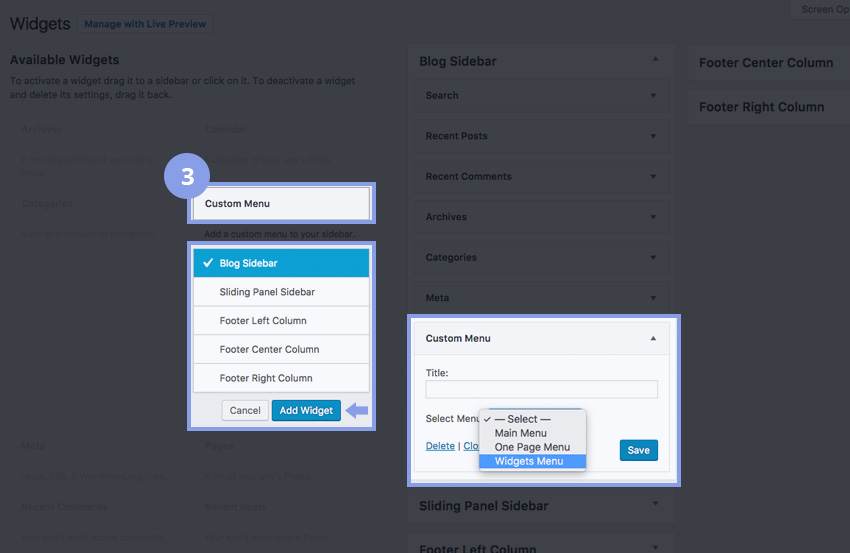850x553 pixels.
Task: Click the Delete link in Custom Menu
Action: (440, 446)
